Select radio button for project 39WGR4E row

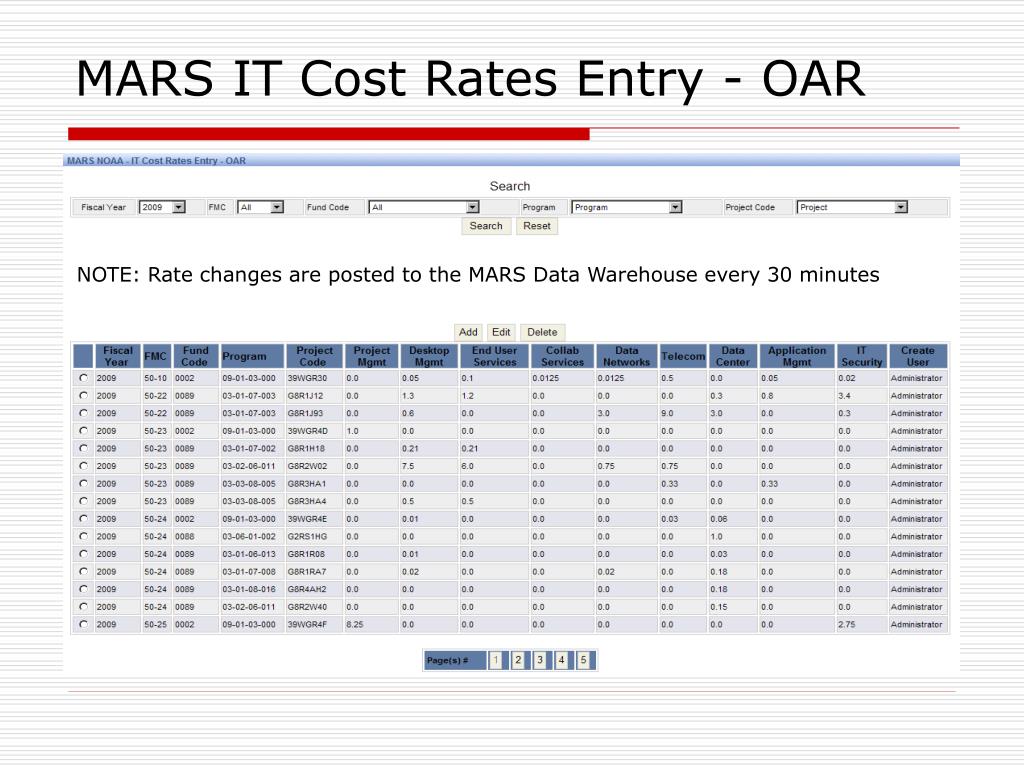[x=84, y=519]
